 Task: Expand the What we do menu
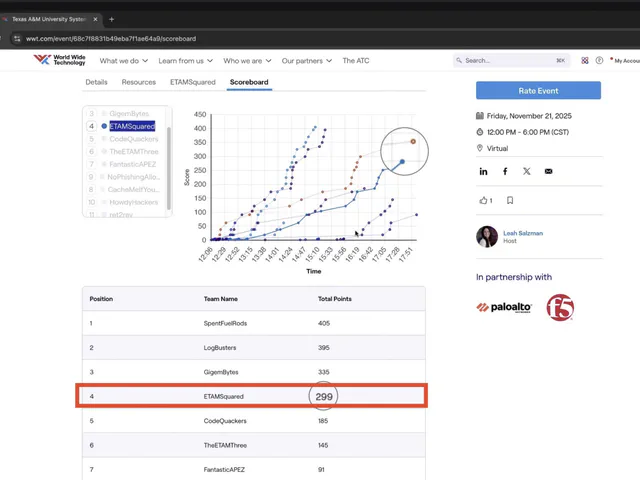pos(124,61)
